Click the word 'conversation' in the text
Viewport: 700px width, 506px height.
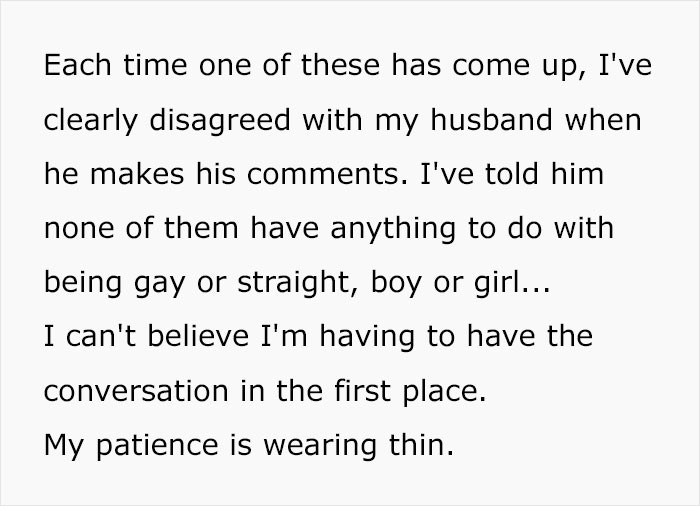click(x=136, y=391)
